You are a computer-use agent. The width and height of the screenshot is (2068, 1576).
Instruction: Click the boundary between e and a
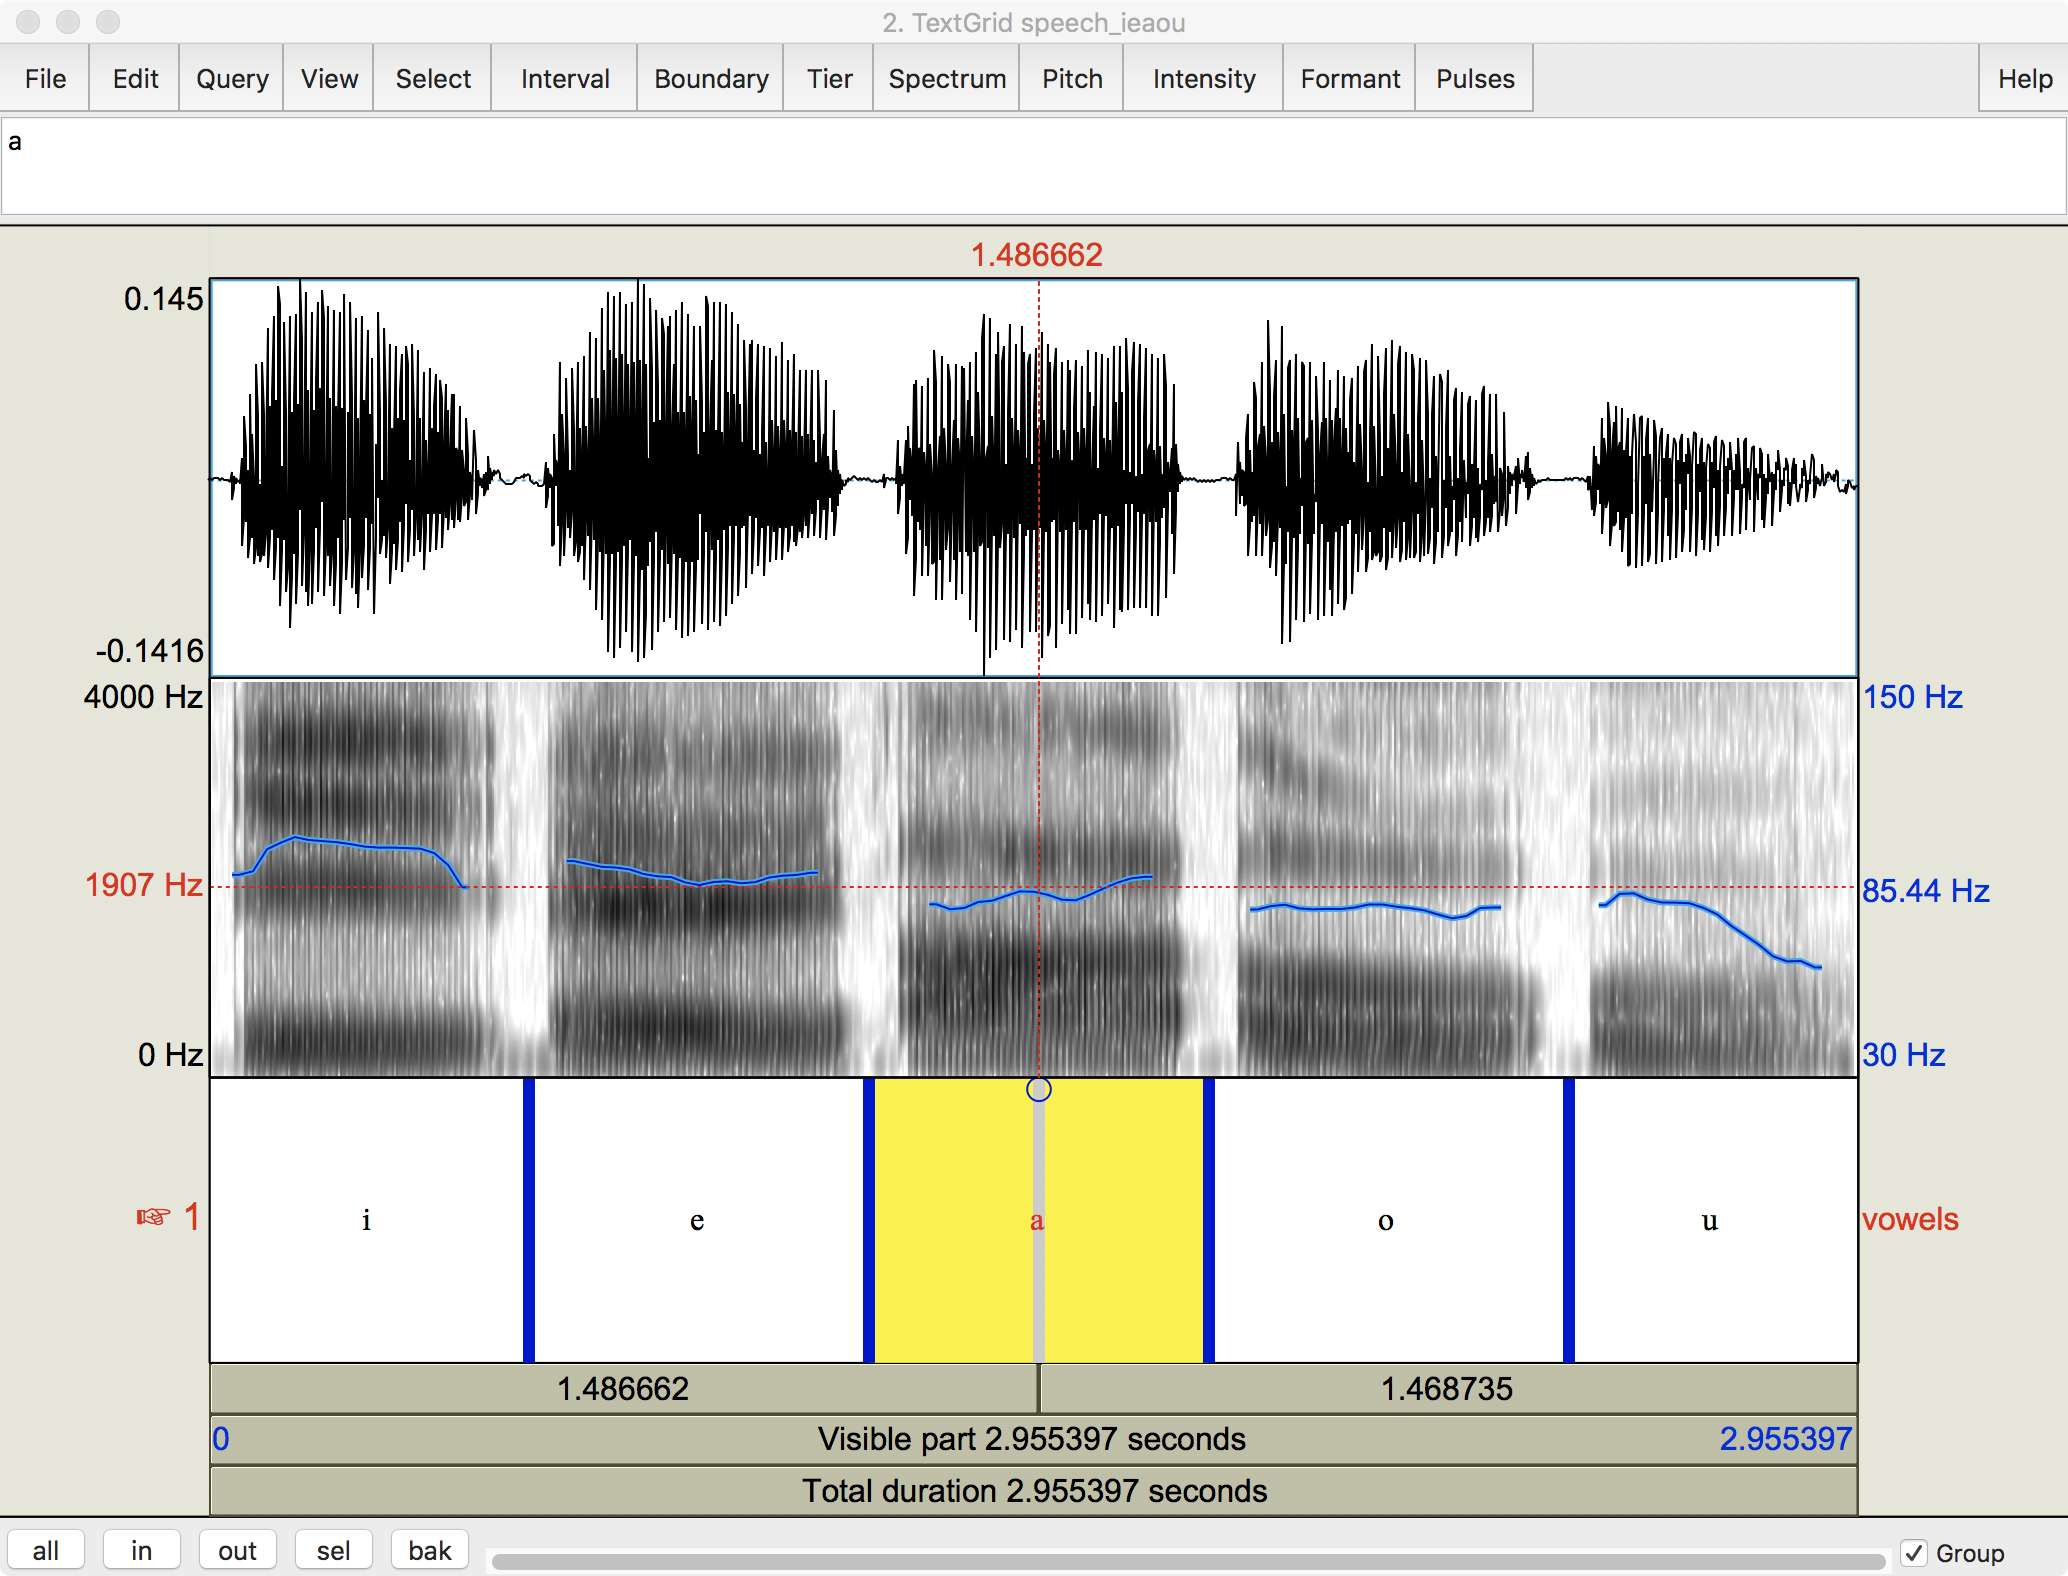click(869, 1220)
